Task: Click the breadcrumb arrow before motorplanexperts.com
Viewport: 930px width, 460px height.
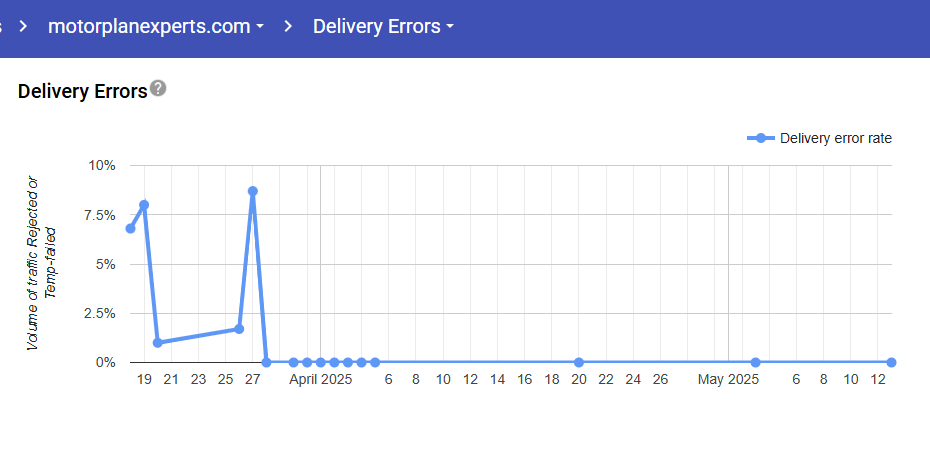Action: [x=21, y=26]
